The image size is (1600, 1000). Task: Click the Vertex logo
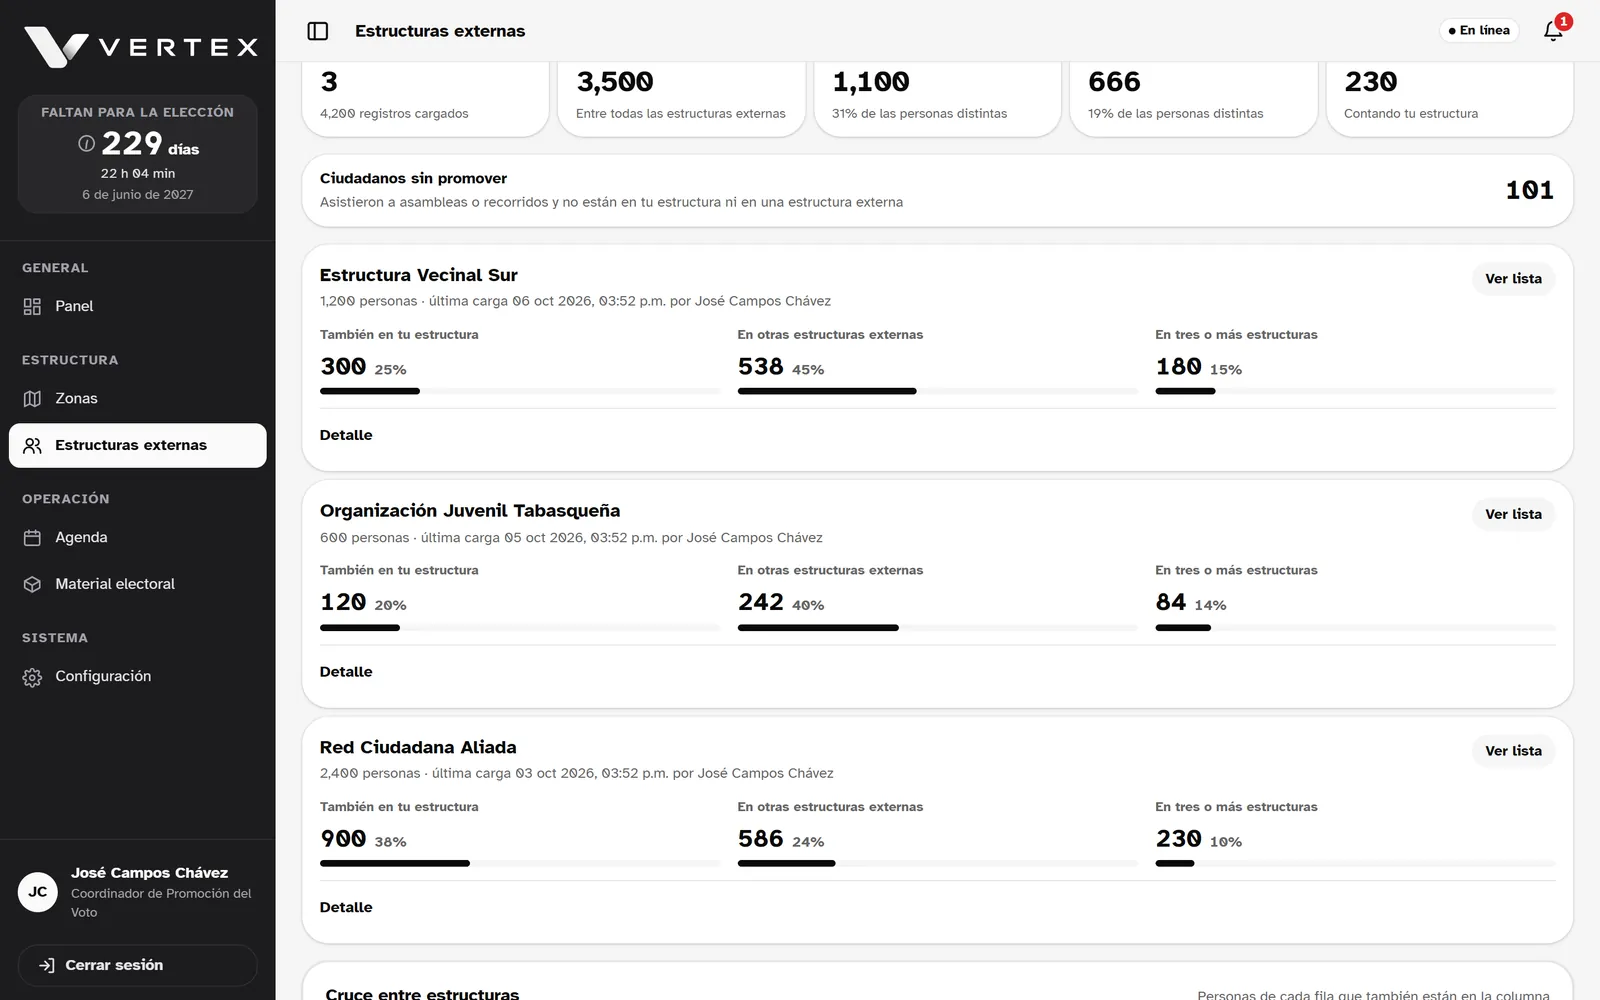141,47
